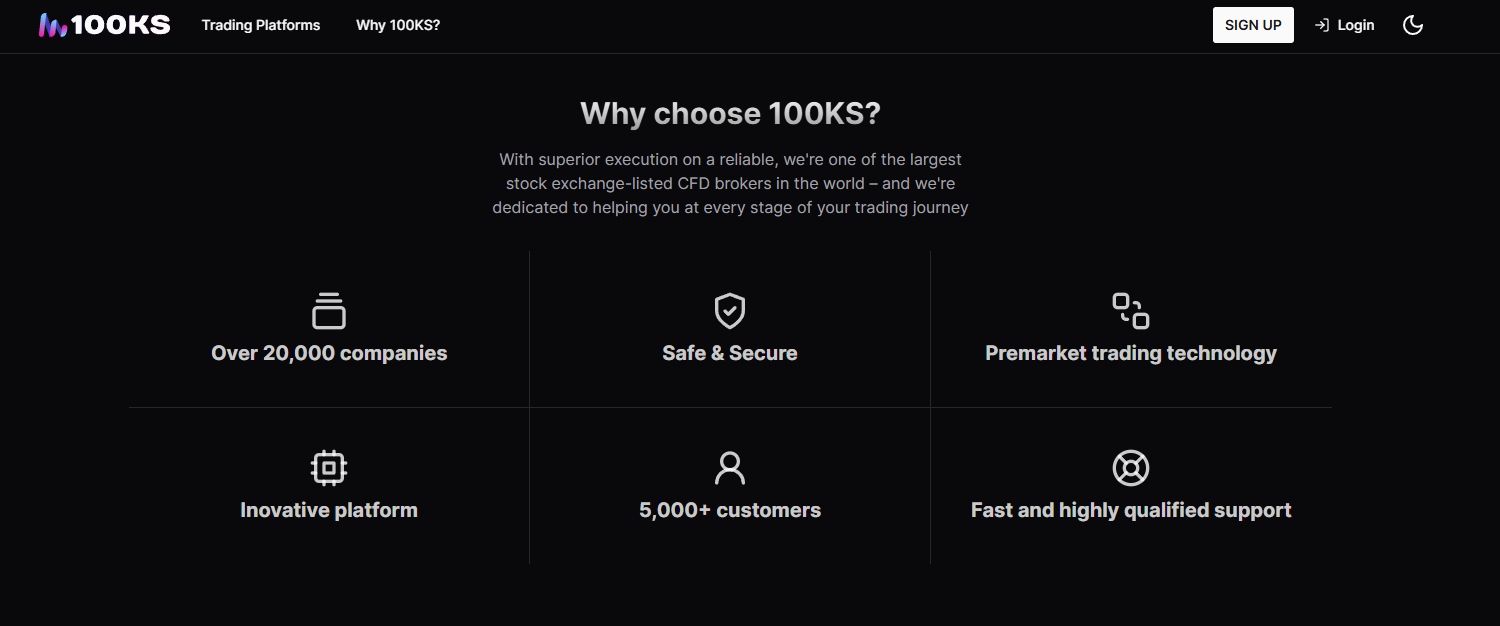Select the Safe & Secure heading

coord(730,353)
